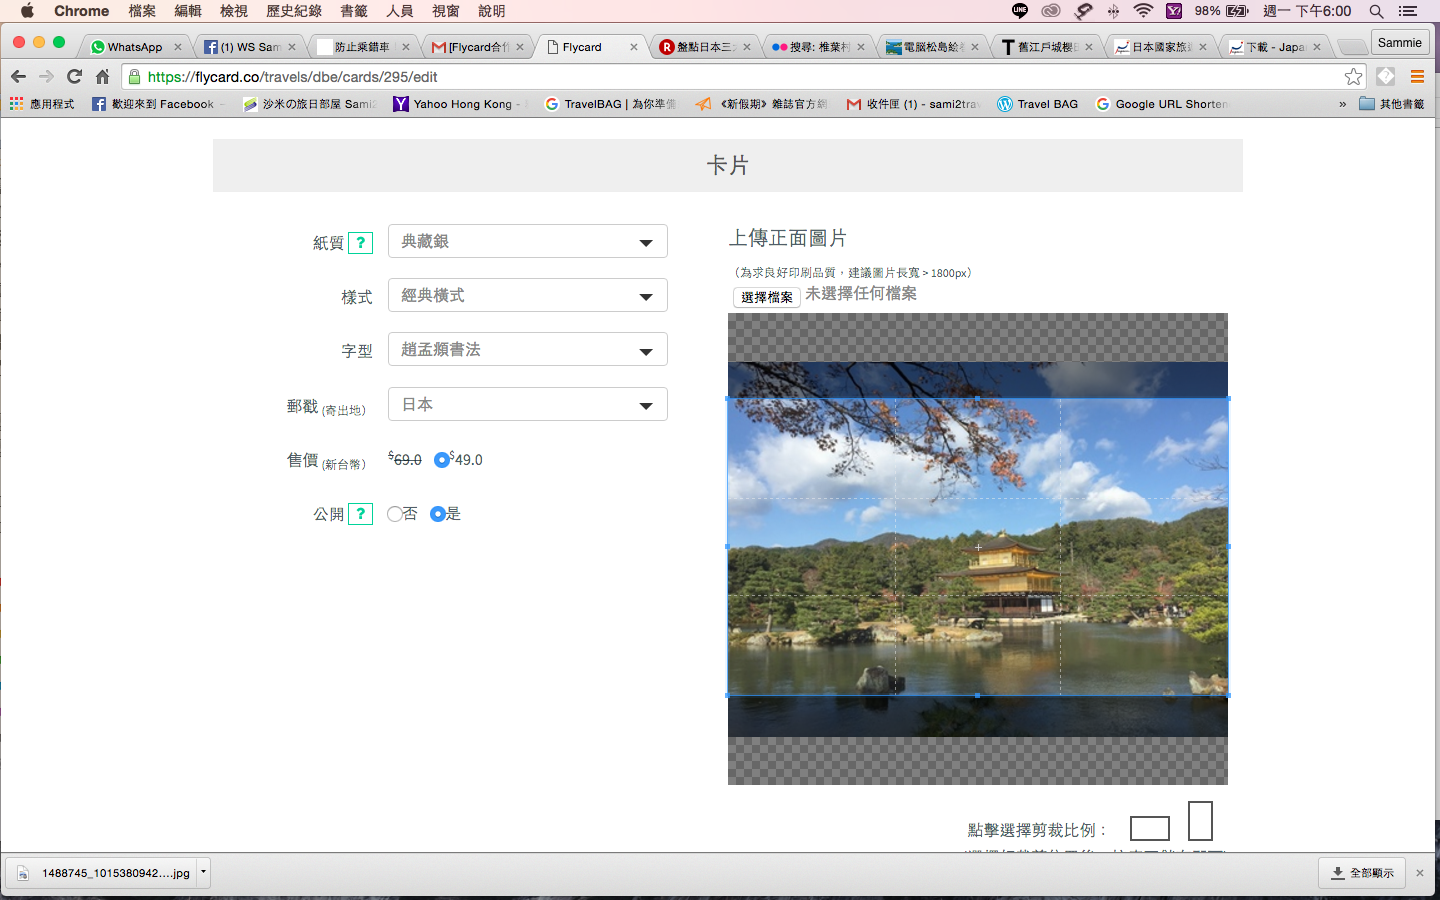1440x900 pixels.
Task: Select the $49.0 price radio button
Action: pos(441,460)
